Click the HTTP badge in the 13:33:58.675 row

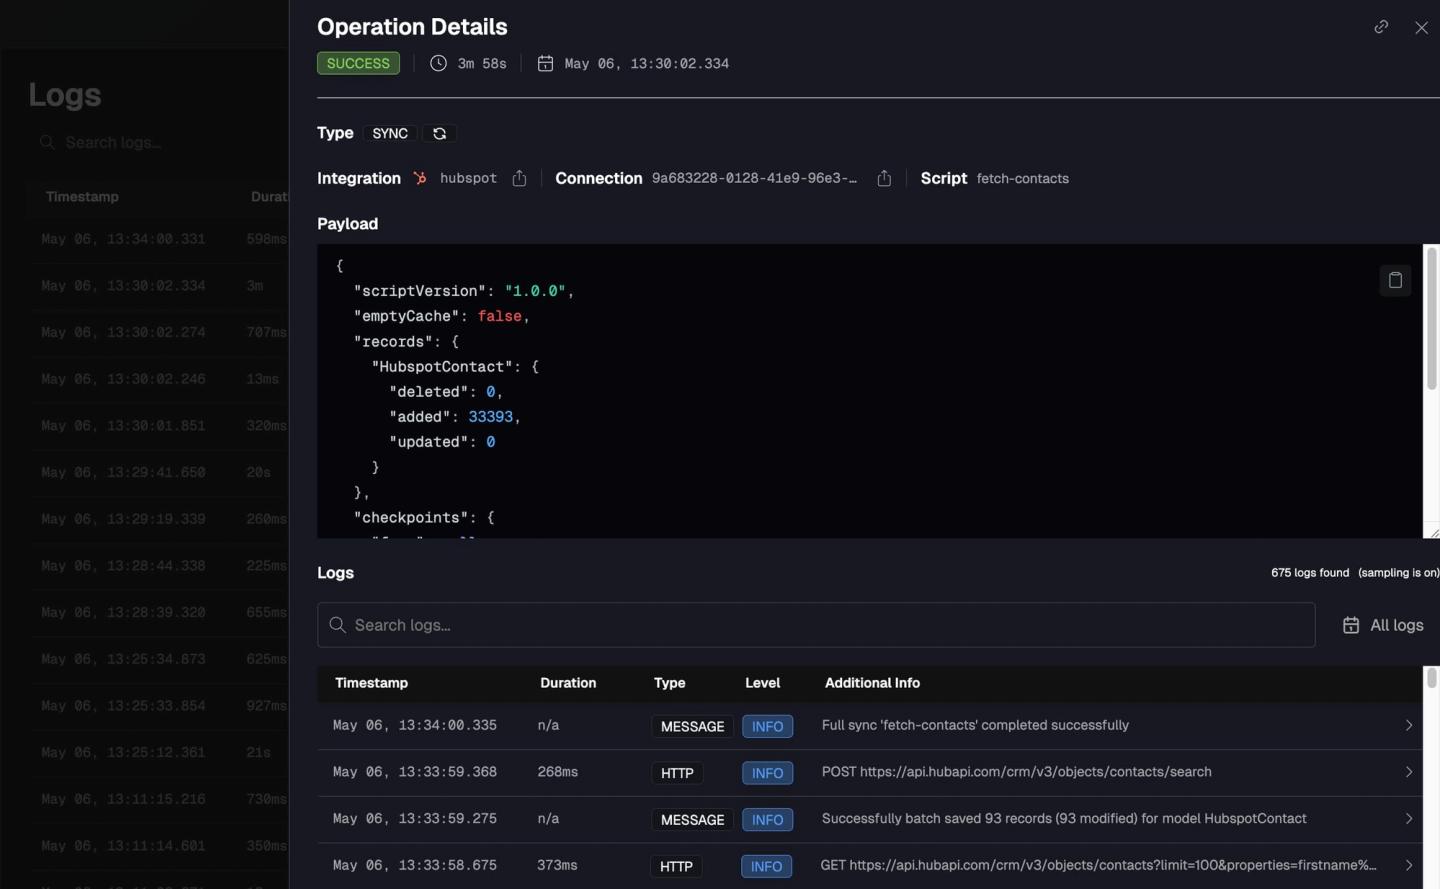(676, 867)
